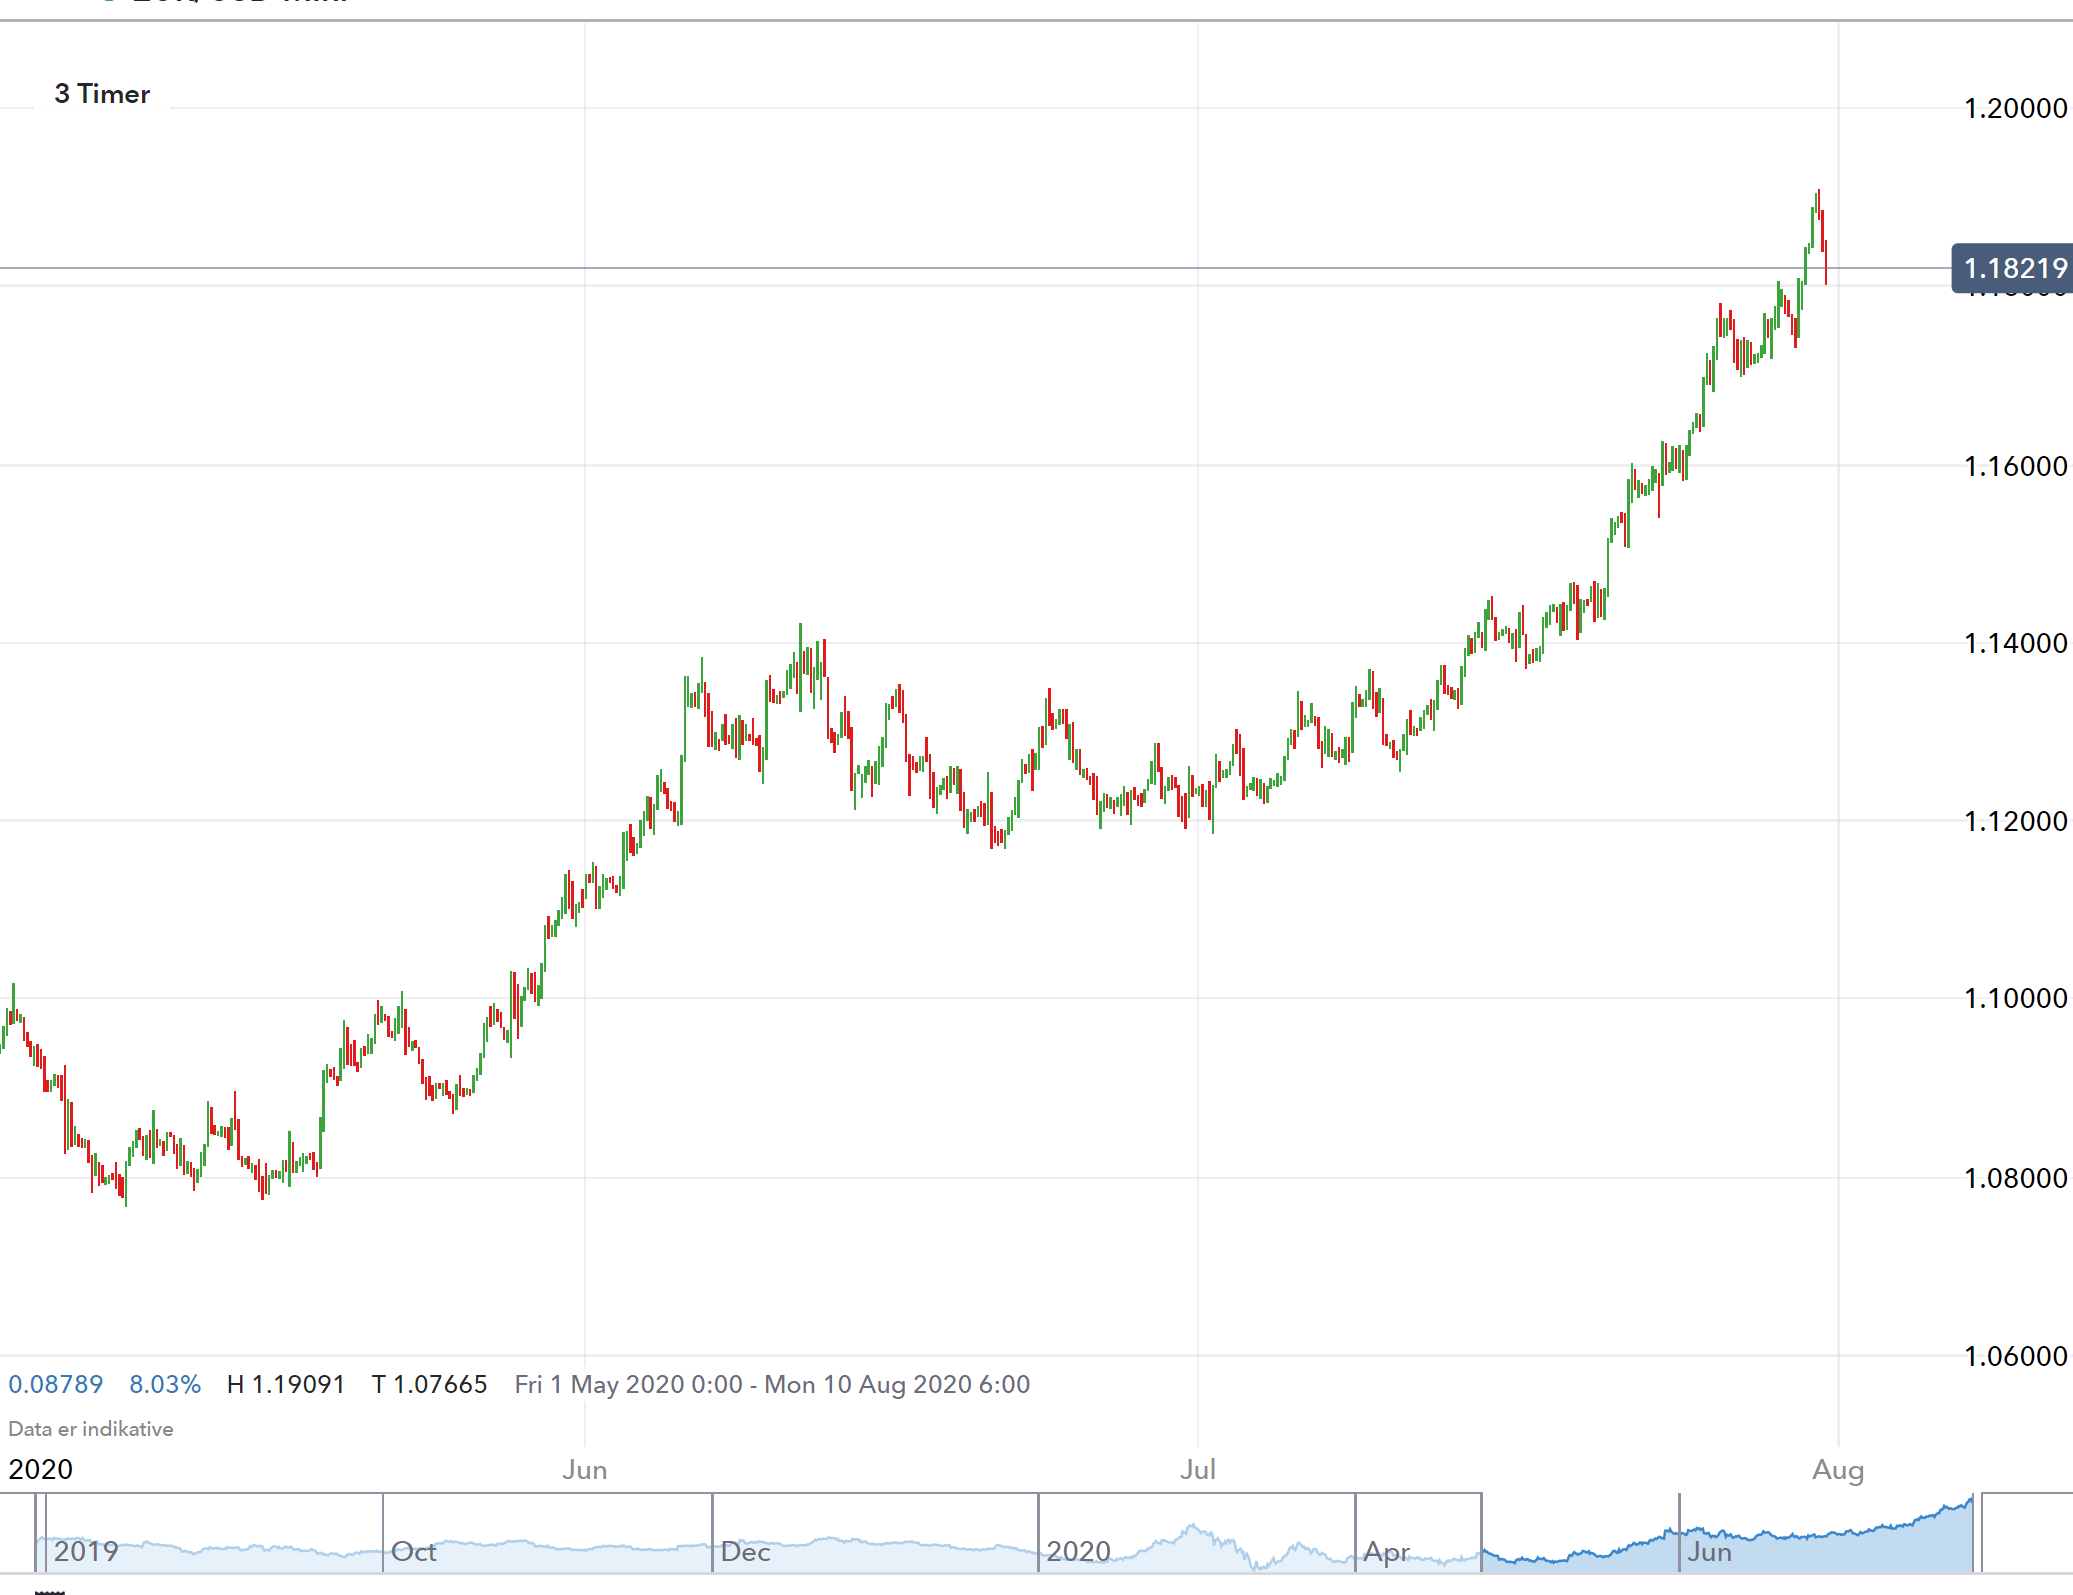This screenshot has width=2073, height=1595.
Task: Click the Apr marker in navigator strip
Action: pyautogui.click(x=1386, y=1551)
